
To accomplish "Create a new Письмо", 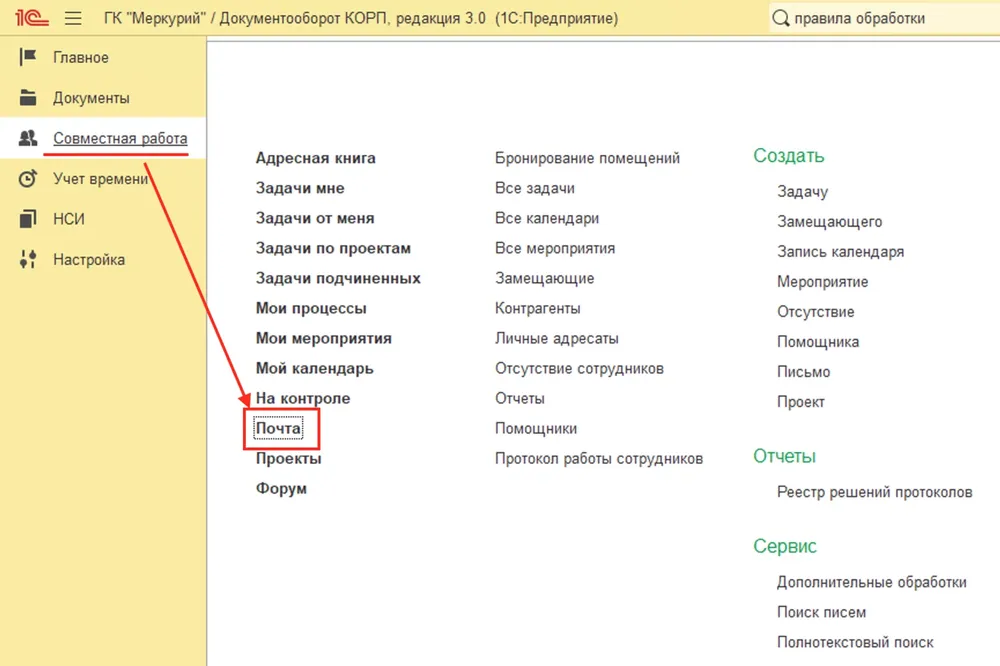I will [803, 371].
